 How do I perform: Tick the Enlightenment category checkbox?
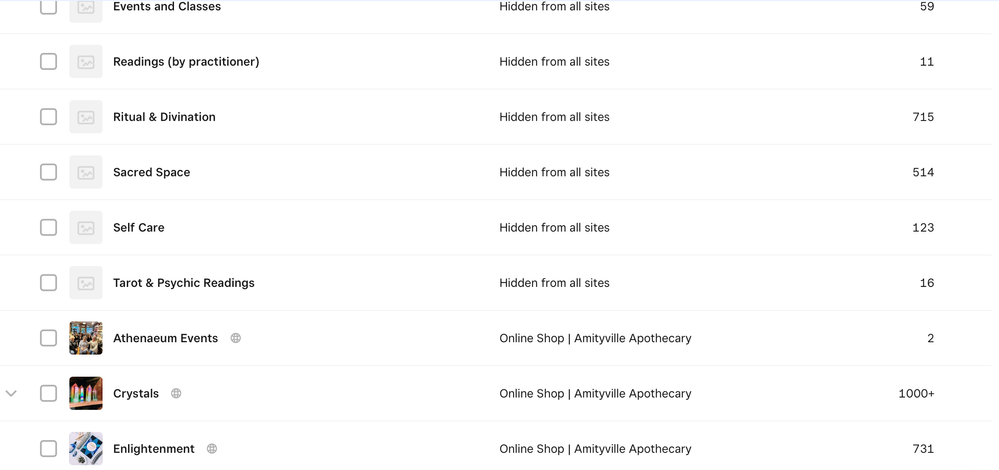tap(48, 449)
